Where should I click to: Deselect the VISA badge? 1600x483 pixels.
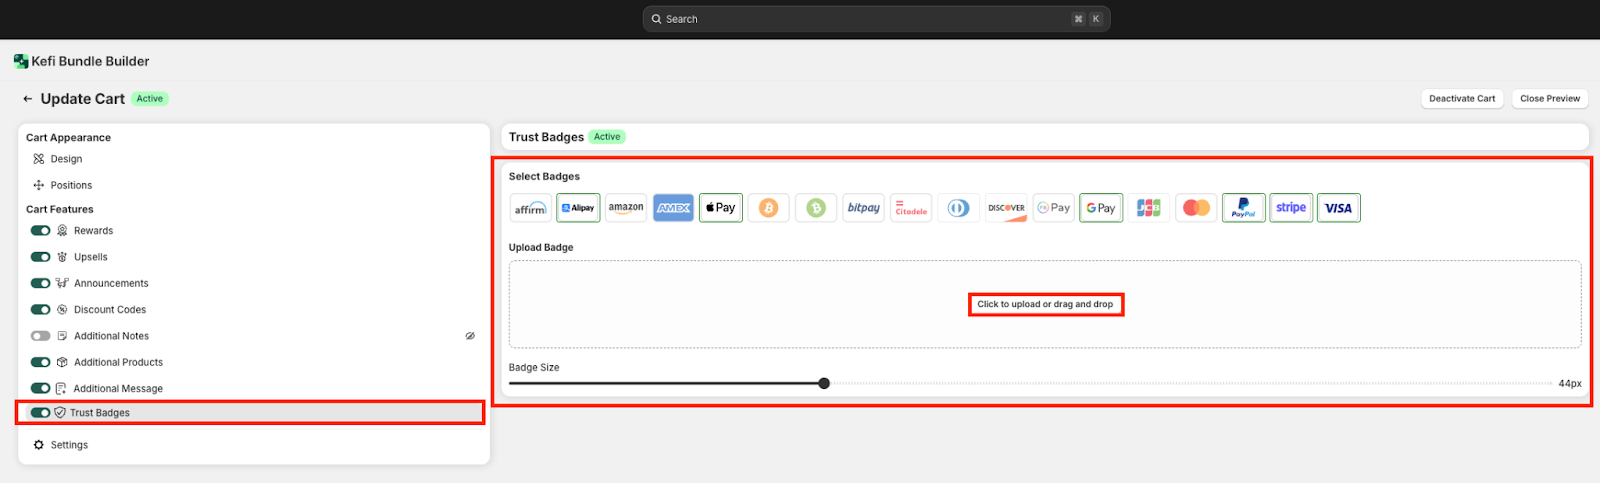[1338, 208]
